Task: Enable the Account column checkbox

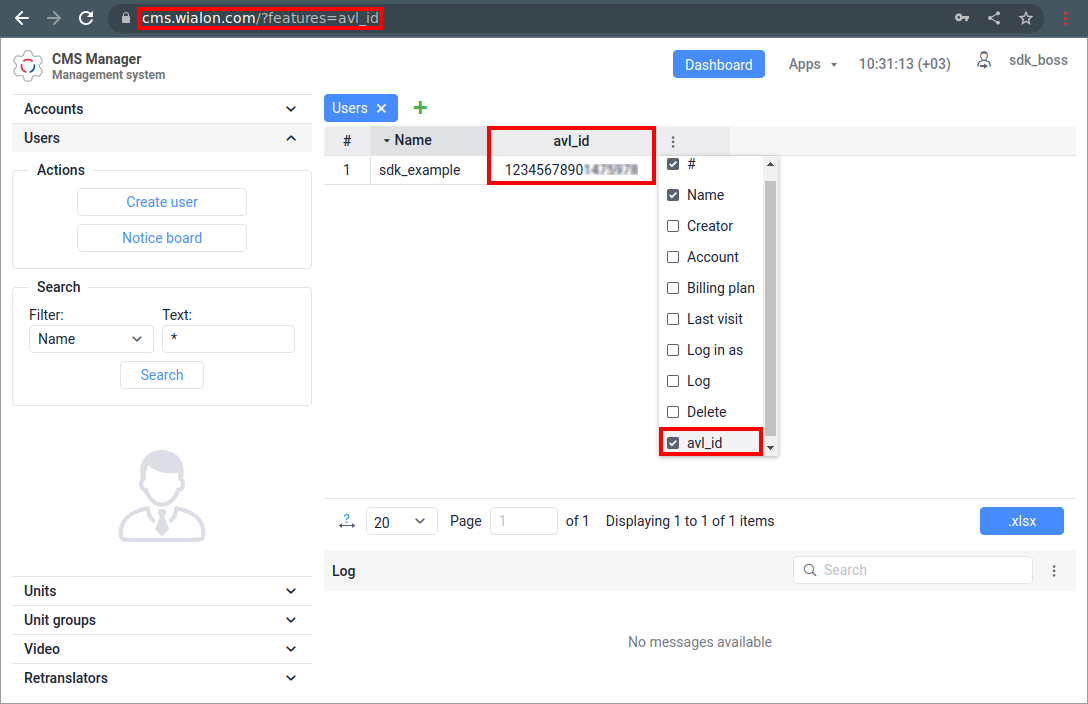Action: coord(672,257)
